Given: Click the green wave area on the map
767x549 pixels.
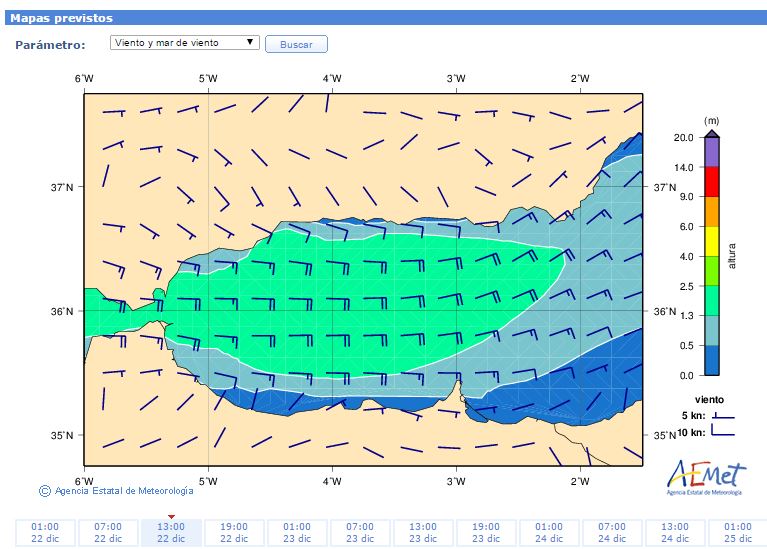Looking at the screenshot, I should (380, 300).
